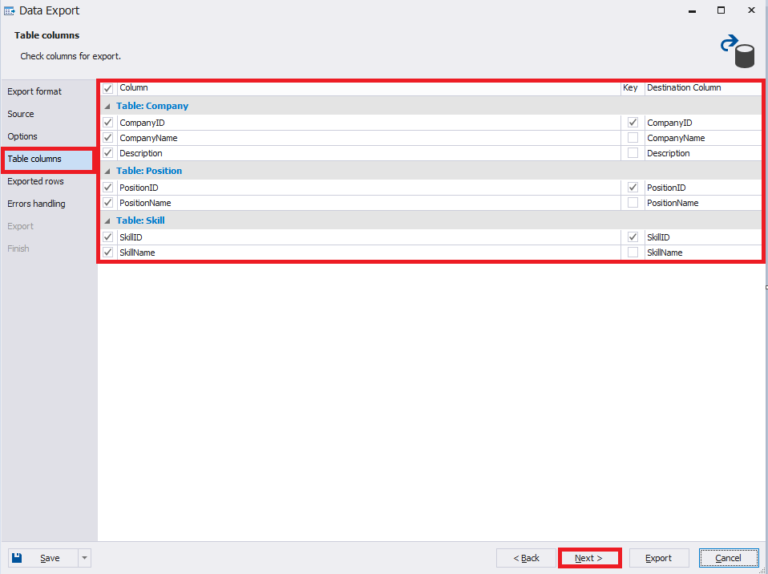Collapse the Table: Skill group
Screen dimensions: 768x574
(107, 221)
